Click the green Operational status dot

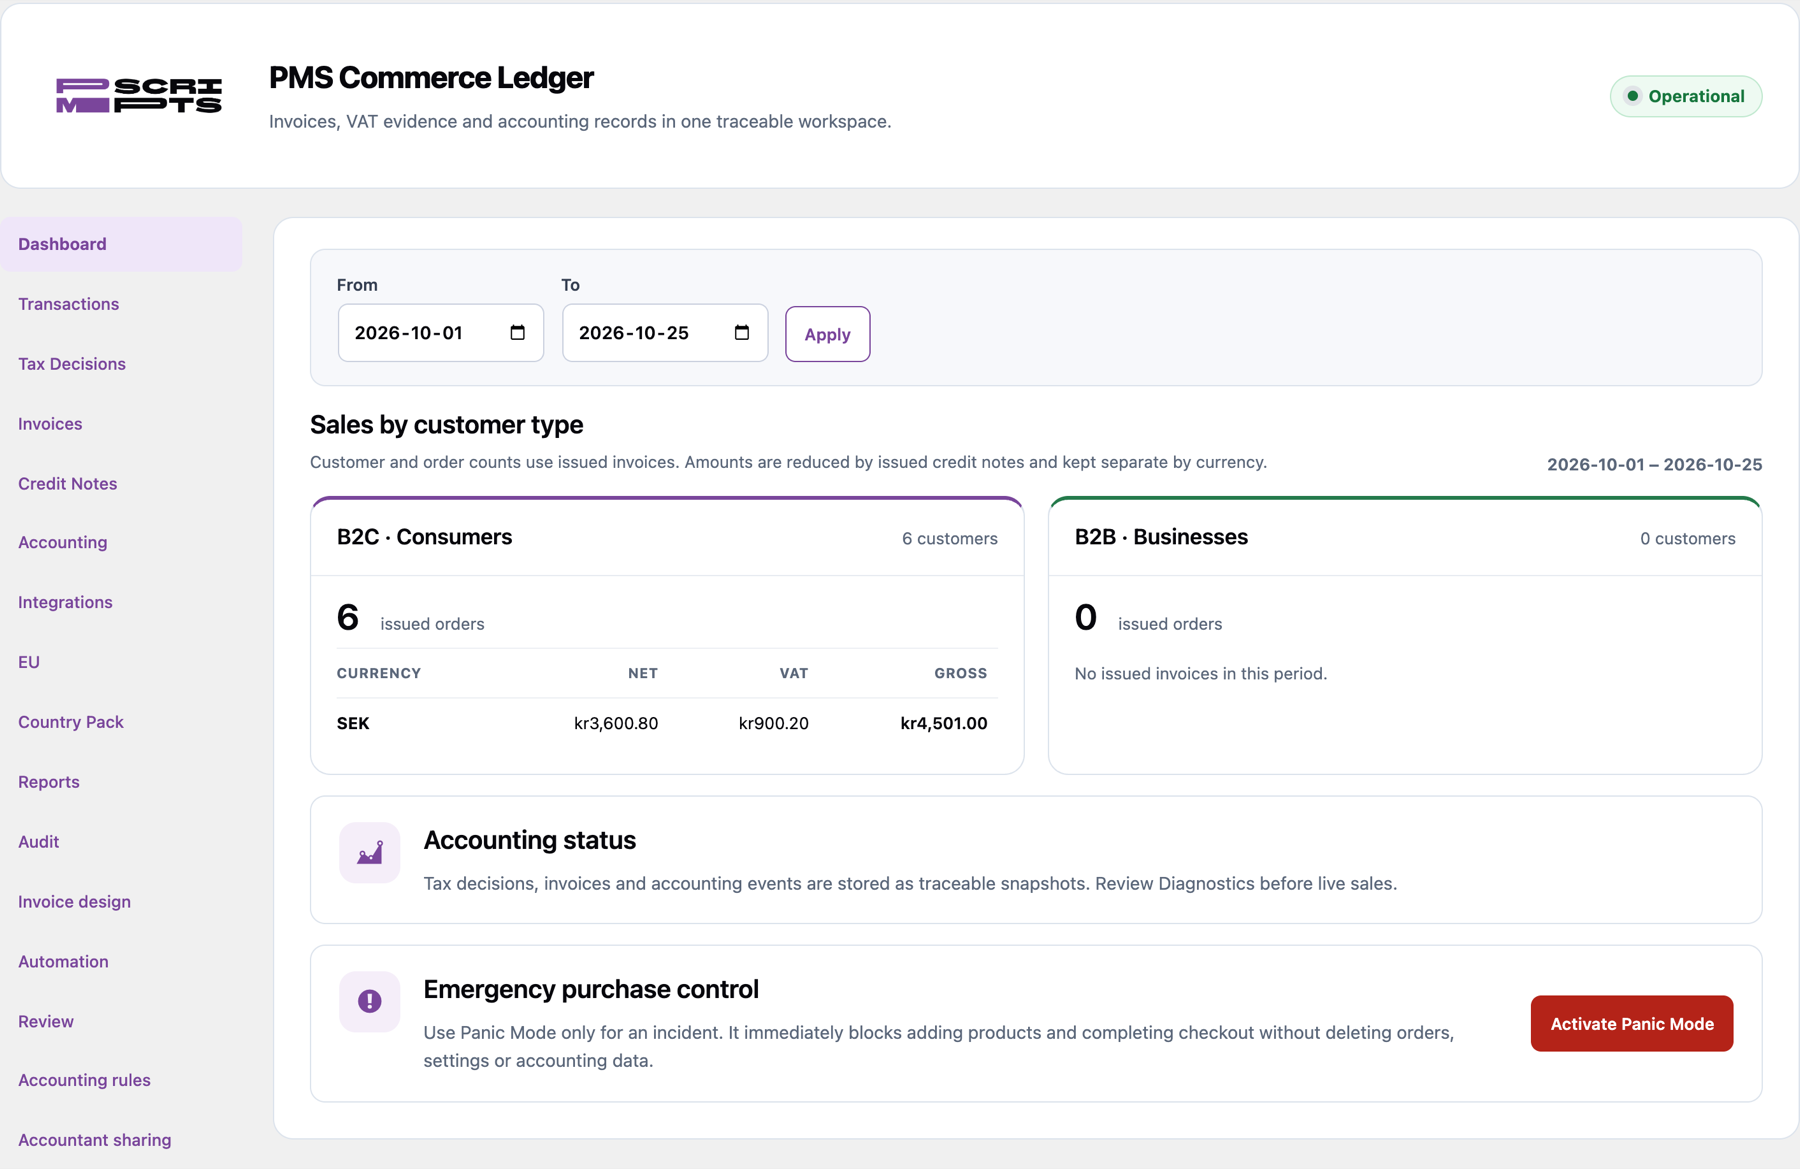[1632, 96]
